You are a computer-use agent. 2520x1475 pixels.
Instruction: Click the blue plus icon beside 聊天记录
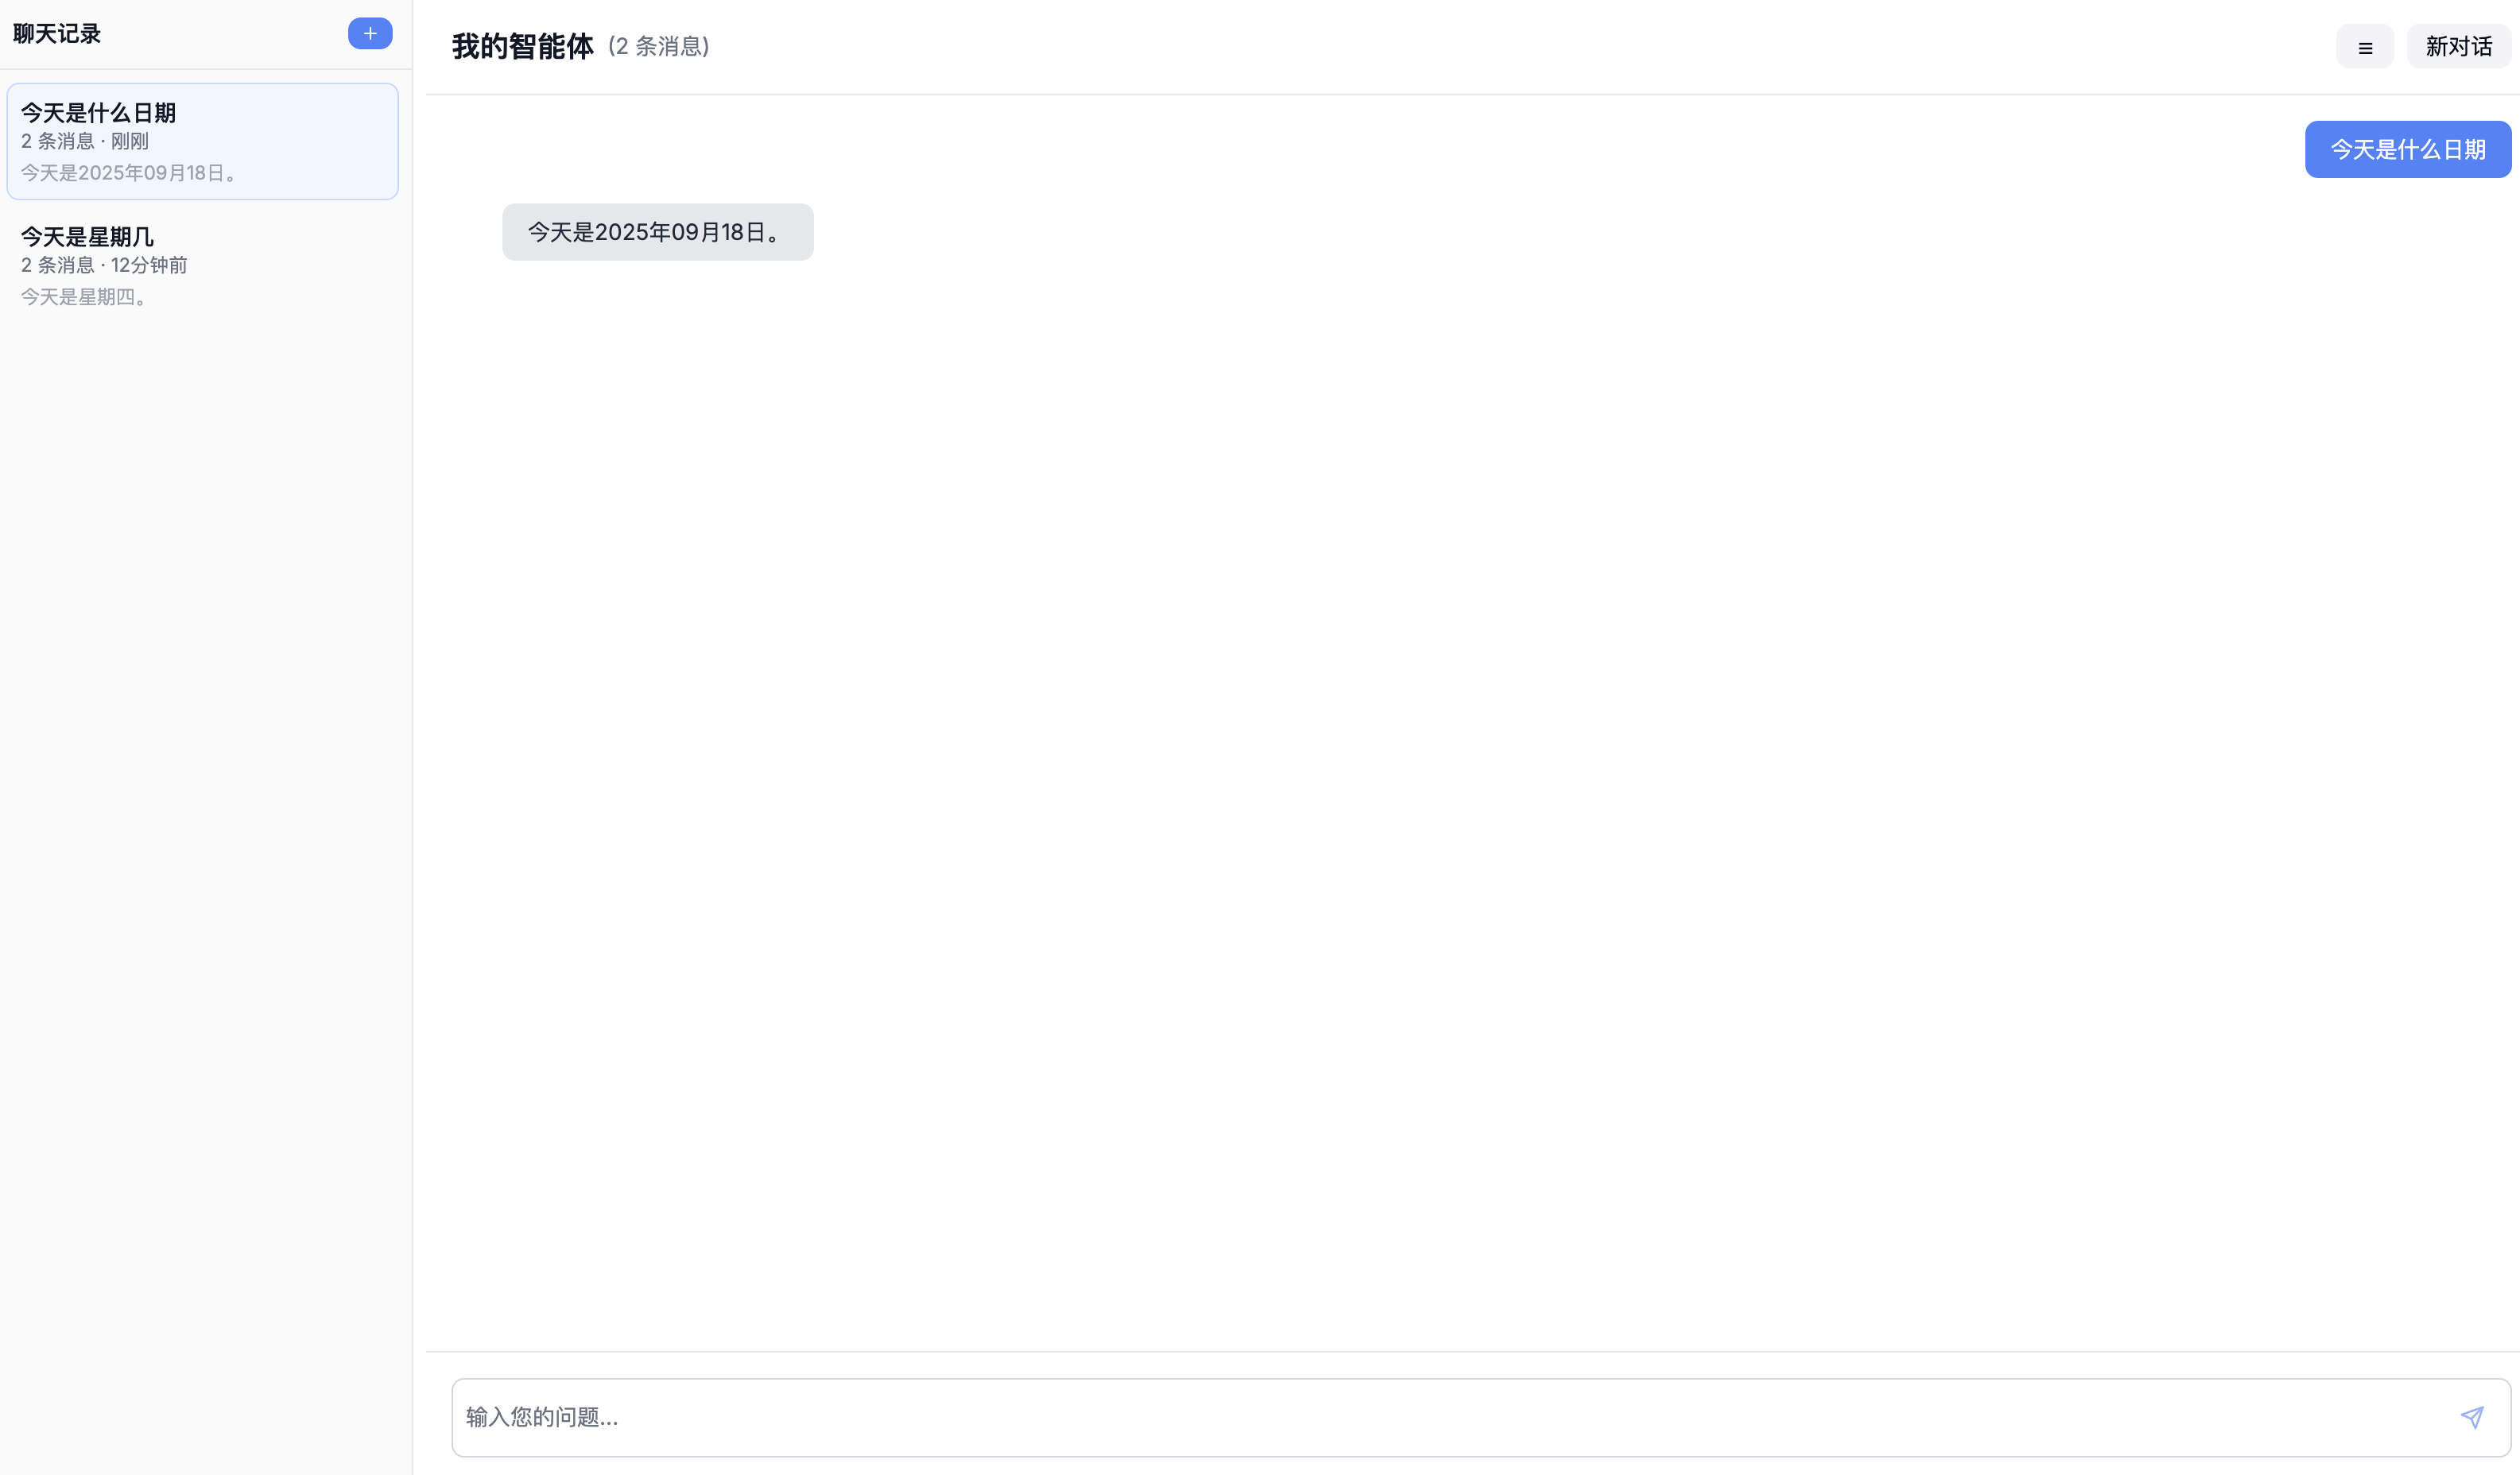370,34
